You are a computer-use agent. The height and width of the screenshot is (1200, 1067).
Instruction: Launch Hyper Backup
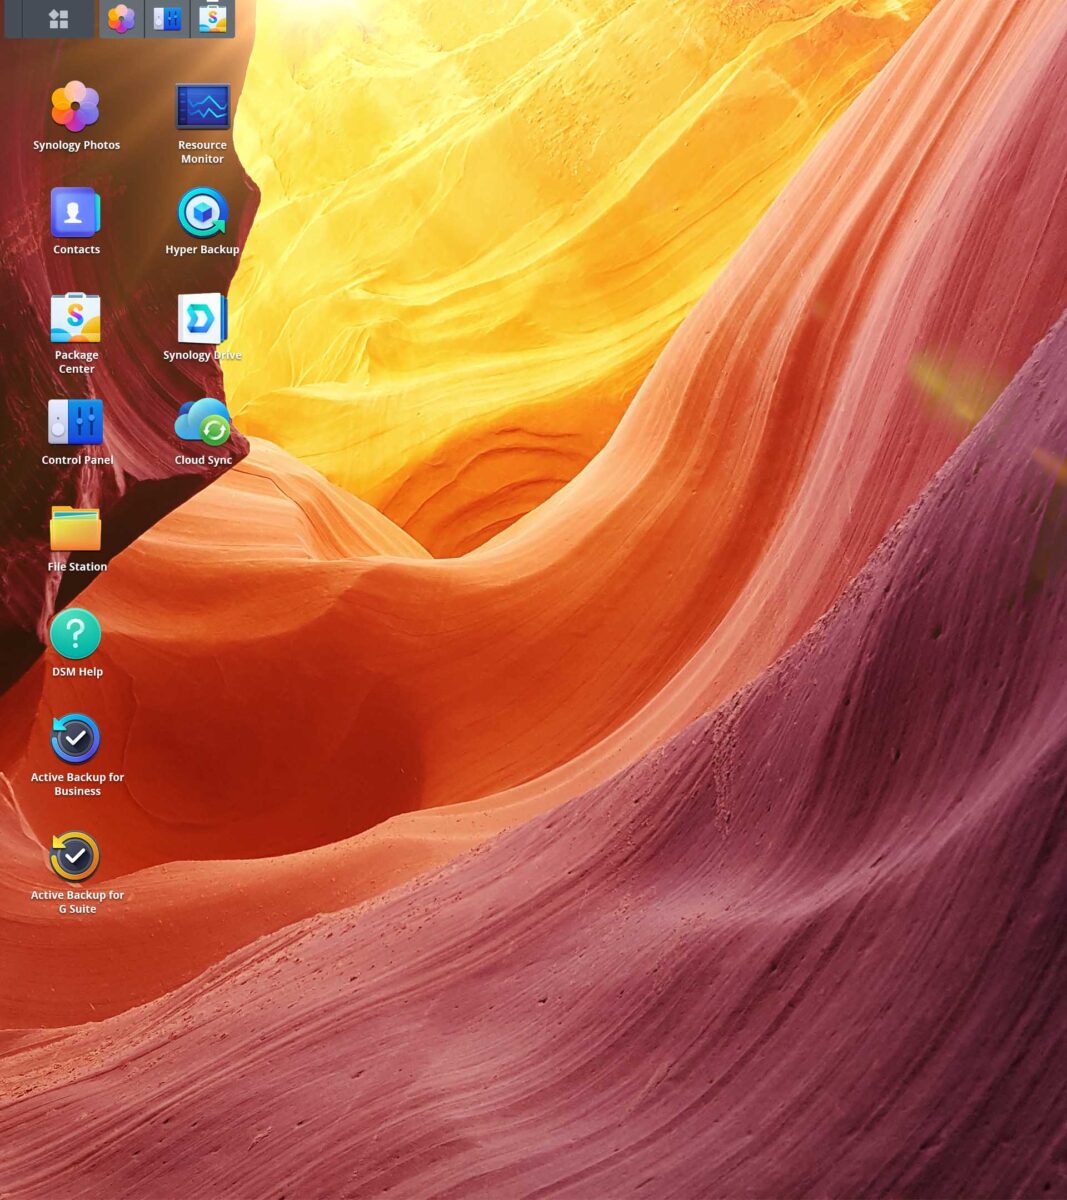(202, 213)
